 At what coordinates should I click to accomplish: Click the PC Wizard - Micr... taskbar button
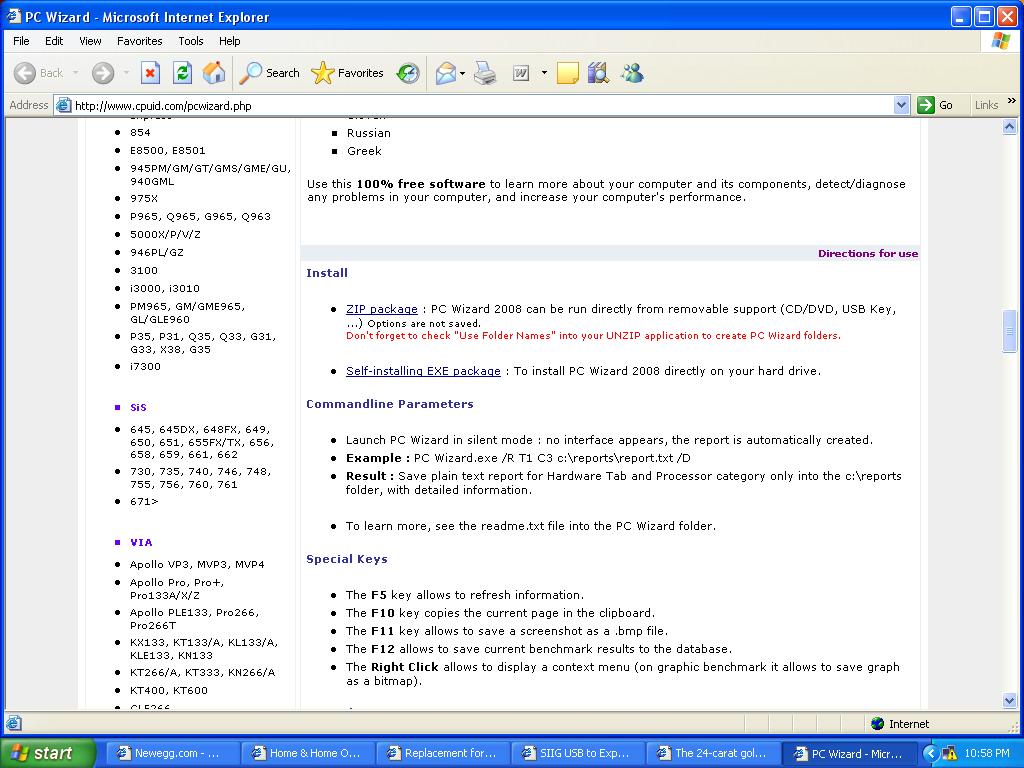[x=849, y=753]
